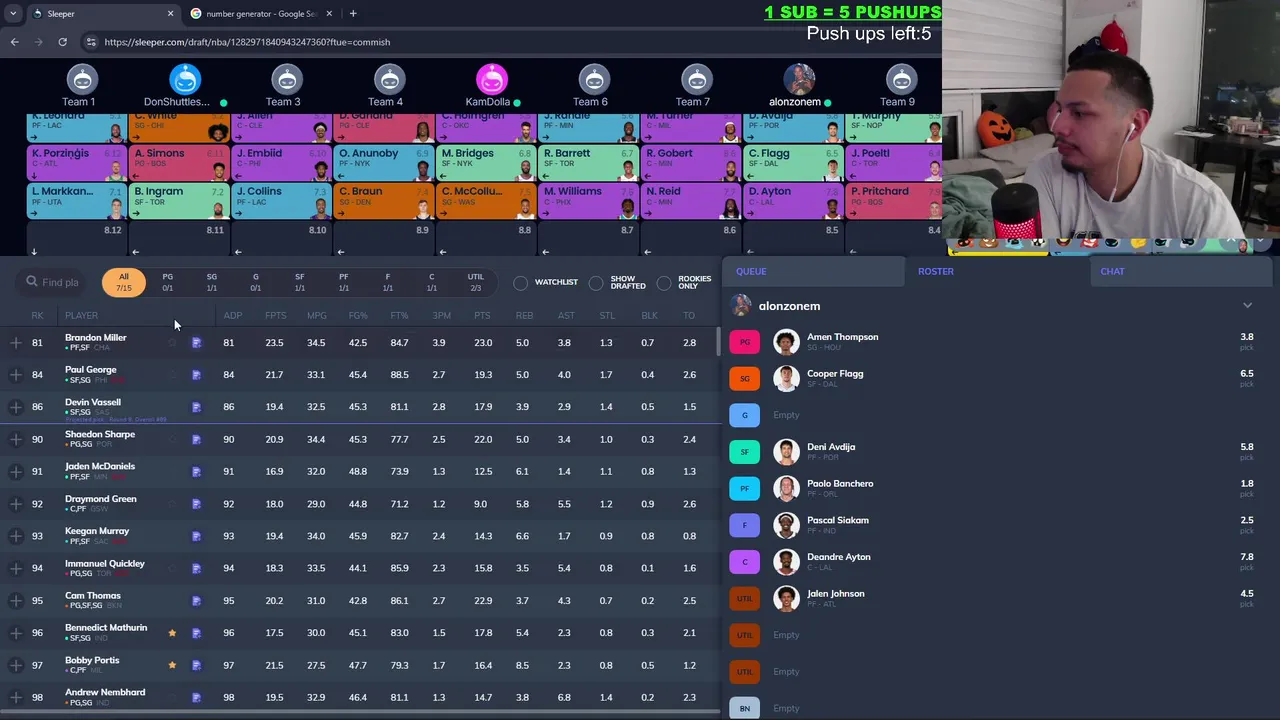Screen dimensions: 1280x720
Task: Open Brandon Miller's player notes icon
Action: pos(196,343)
